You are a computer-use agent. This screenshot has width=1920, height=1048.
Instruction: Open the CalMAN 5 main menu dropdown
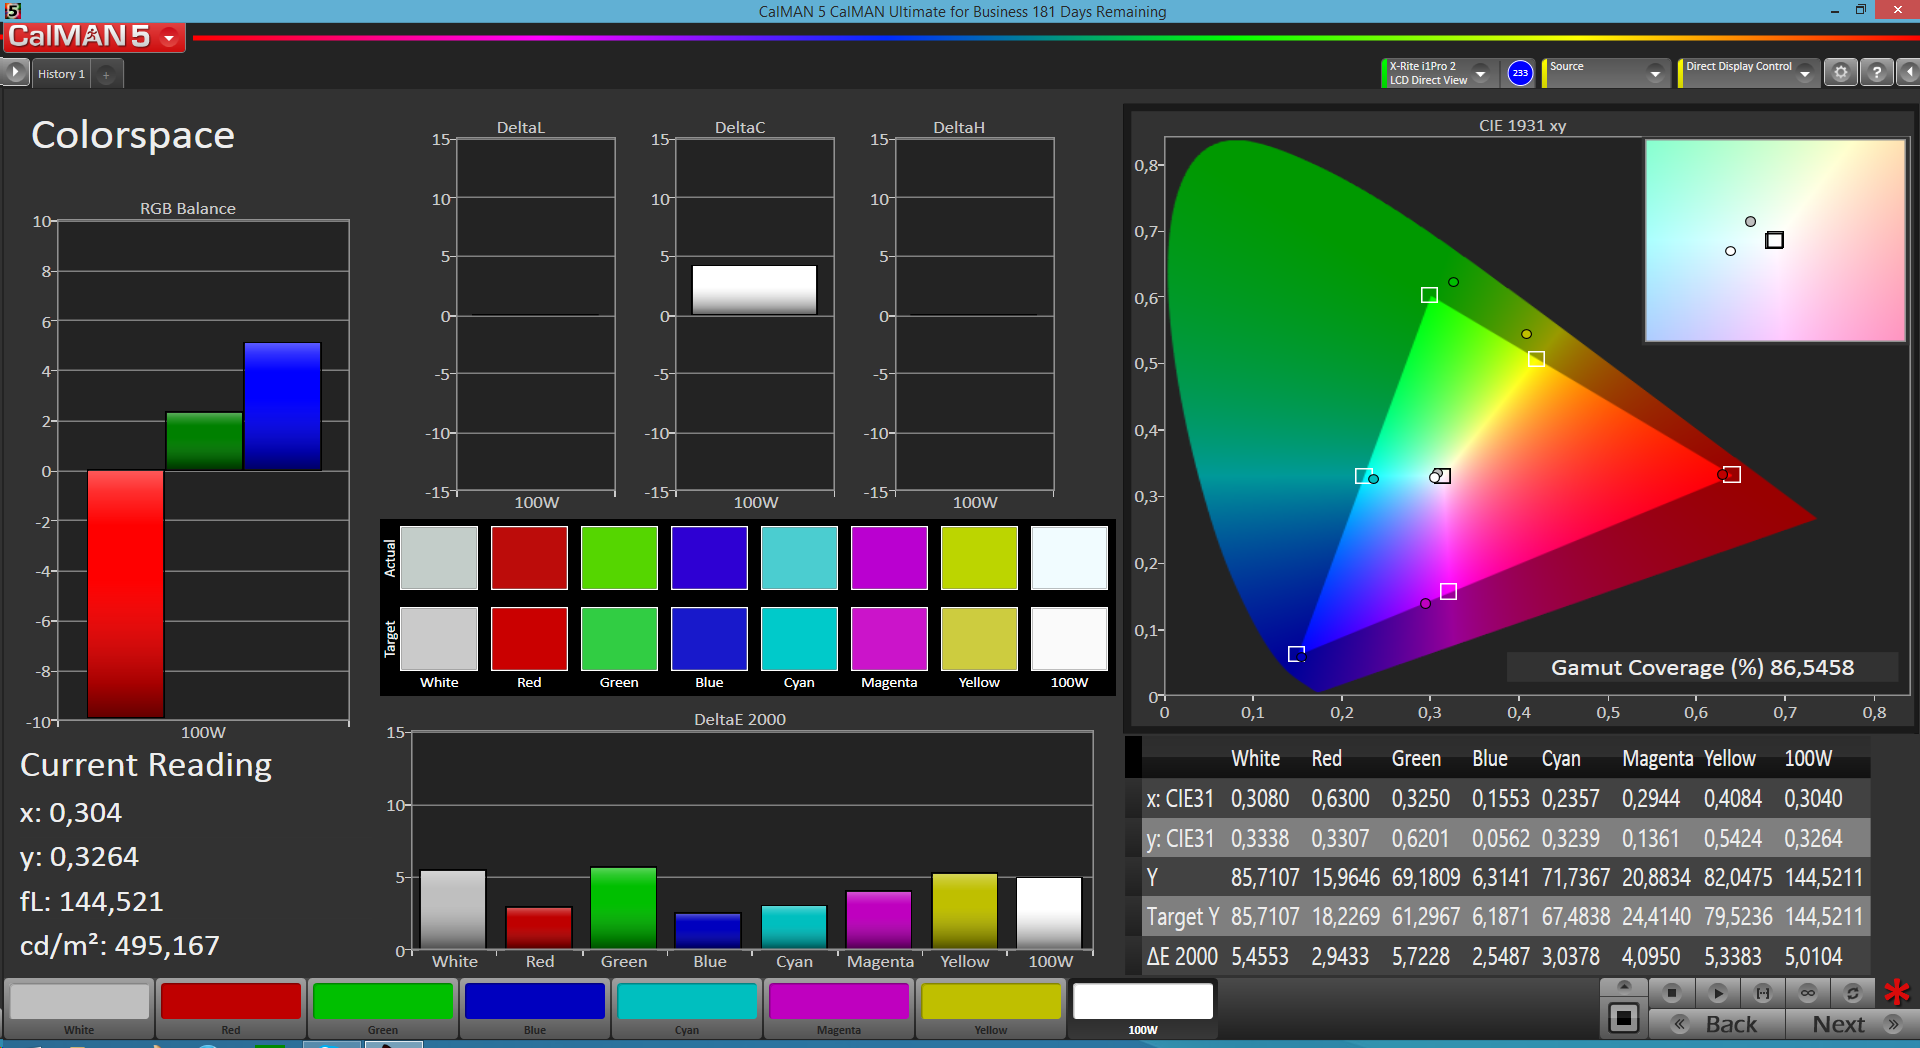(169, 38)
